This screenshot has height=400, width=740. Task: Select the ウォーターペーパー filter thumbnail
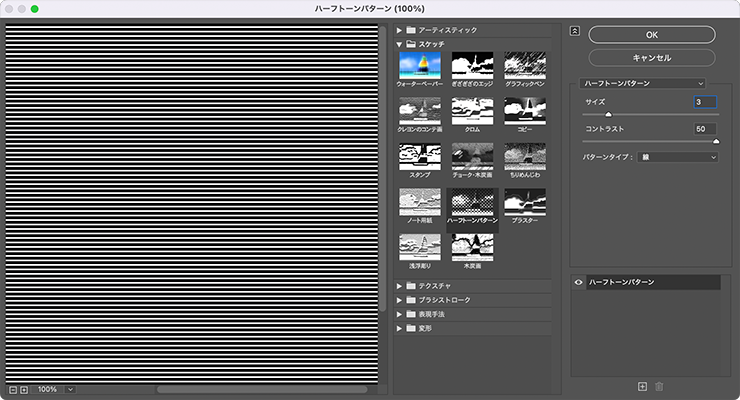click(420, 67)
